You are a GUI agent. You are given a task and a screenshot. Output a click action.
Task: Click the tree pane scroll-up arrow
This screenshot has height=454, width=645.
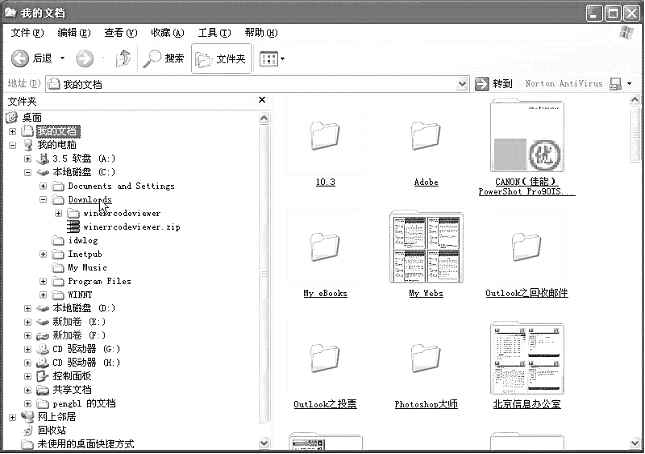coord(264,118)
